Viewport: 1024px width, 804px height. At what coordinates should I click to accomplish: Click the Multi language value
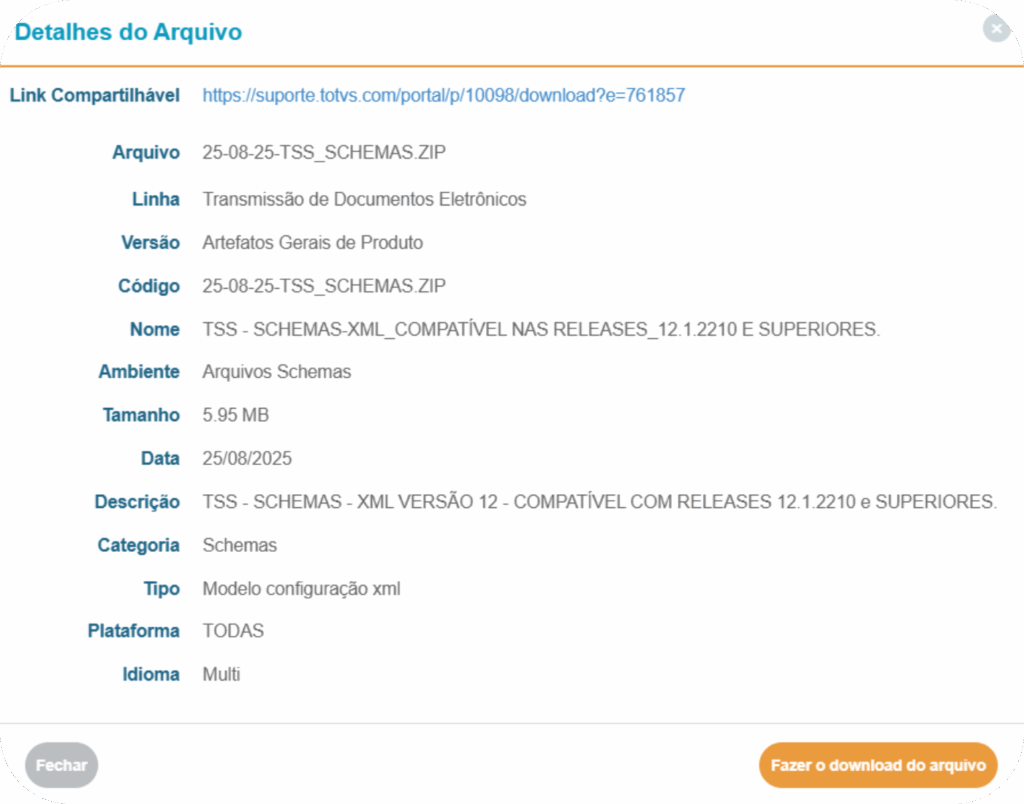point(221,674)
